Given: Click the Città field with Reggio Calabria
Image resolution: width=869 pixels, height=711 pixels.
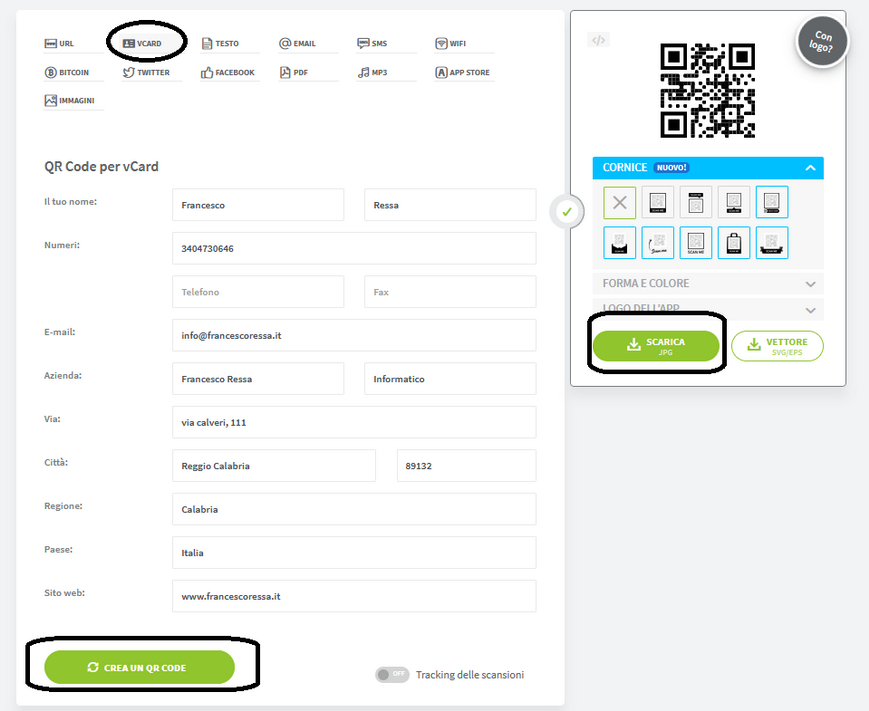Looking at the screenshot, I should click(274, 466).
